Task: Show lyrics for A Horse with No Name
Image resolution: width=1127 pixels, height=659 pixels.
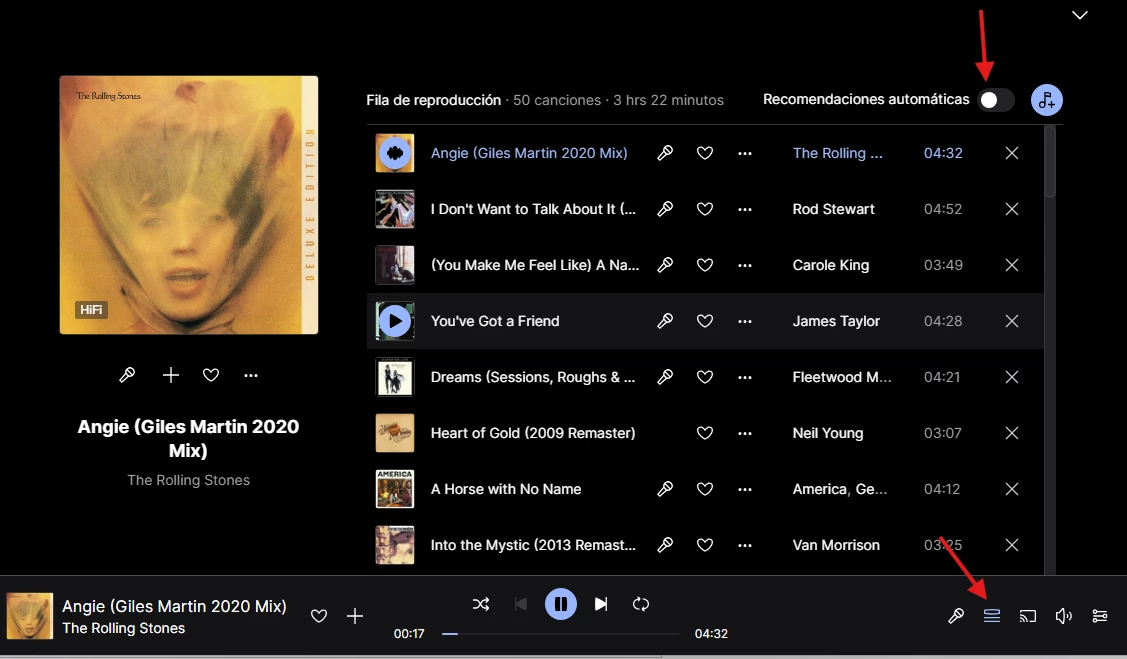Action: [x=665, y=489]
